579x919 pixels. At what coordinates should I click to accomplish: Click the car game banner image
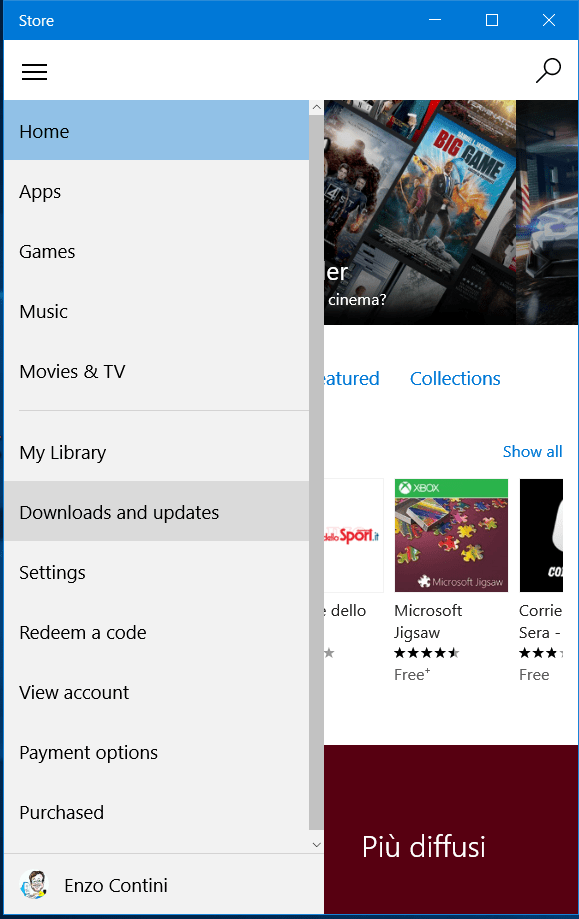[x=547, y=212]
